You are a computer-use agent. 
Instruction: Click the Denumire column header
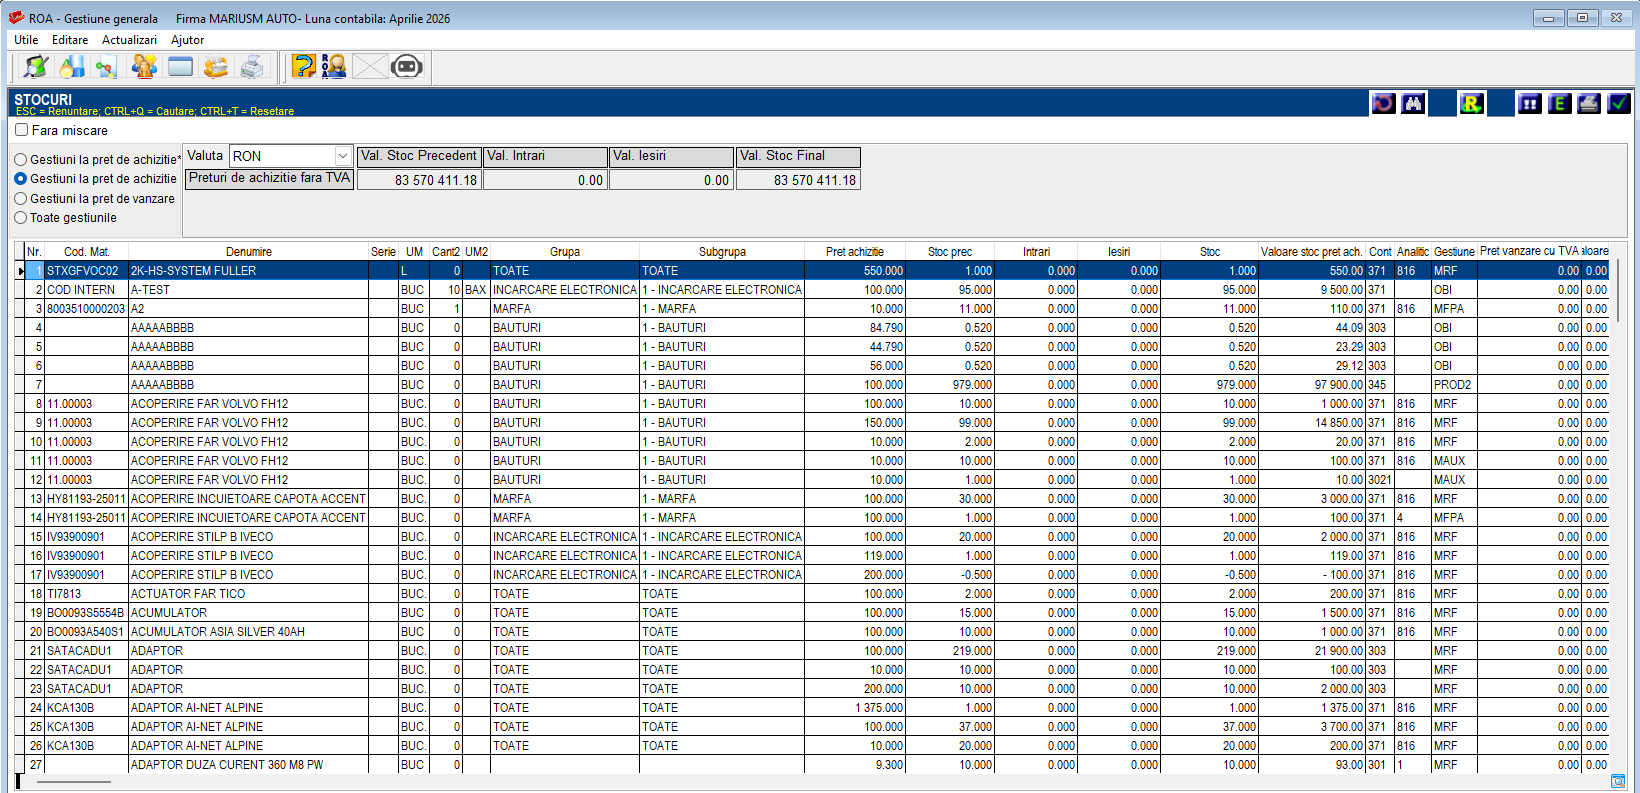pyautogui.click(x=248, y=252)
